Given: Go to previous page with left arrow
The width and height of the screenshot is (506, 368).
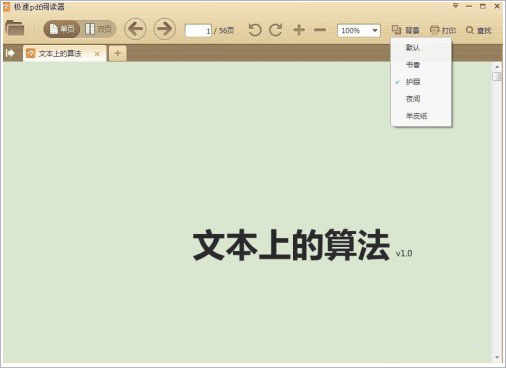Looking at the screenshot, I should click(x=135, y=29).
